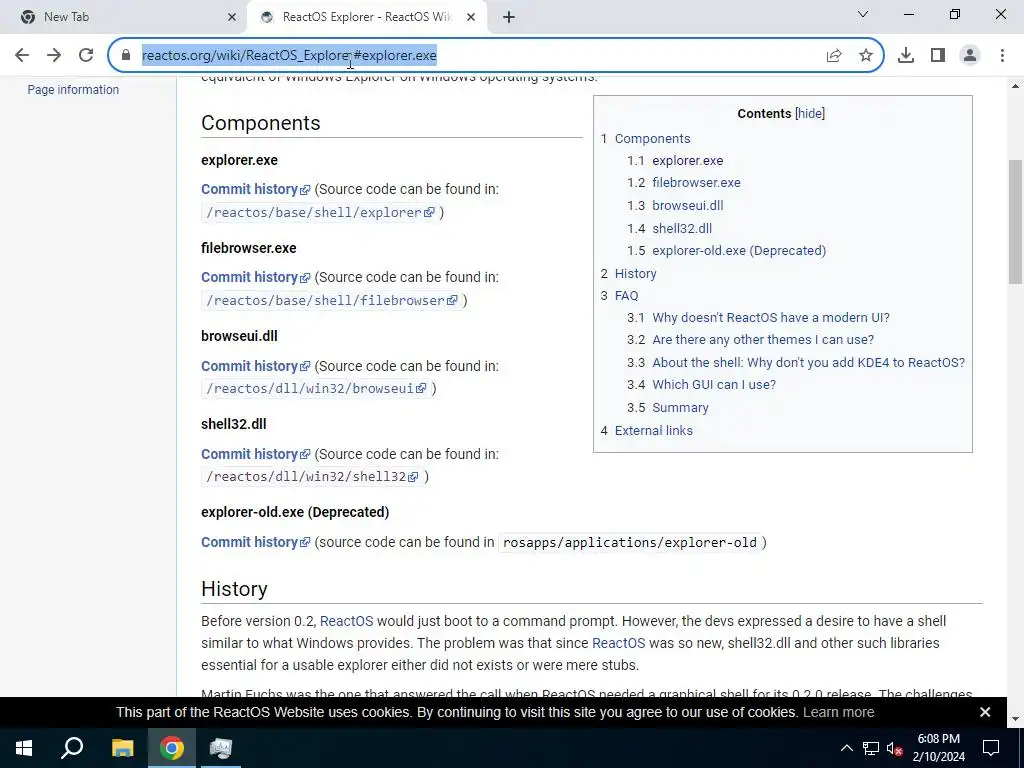This screenshot has height=768, width=1024.
Task: Jump to 1 Components in contents
Action: (x=645, y=139)
